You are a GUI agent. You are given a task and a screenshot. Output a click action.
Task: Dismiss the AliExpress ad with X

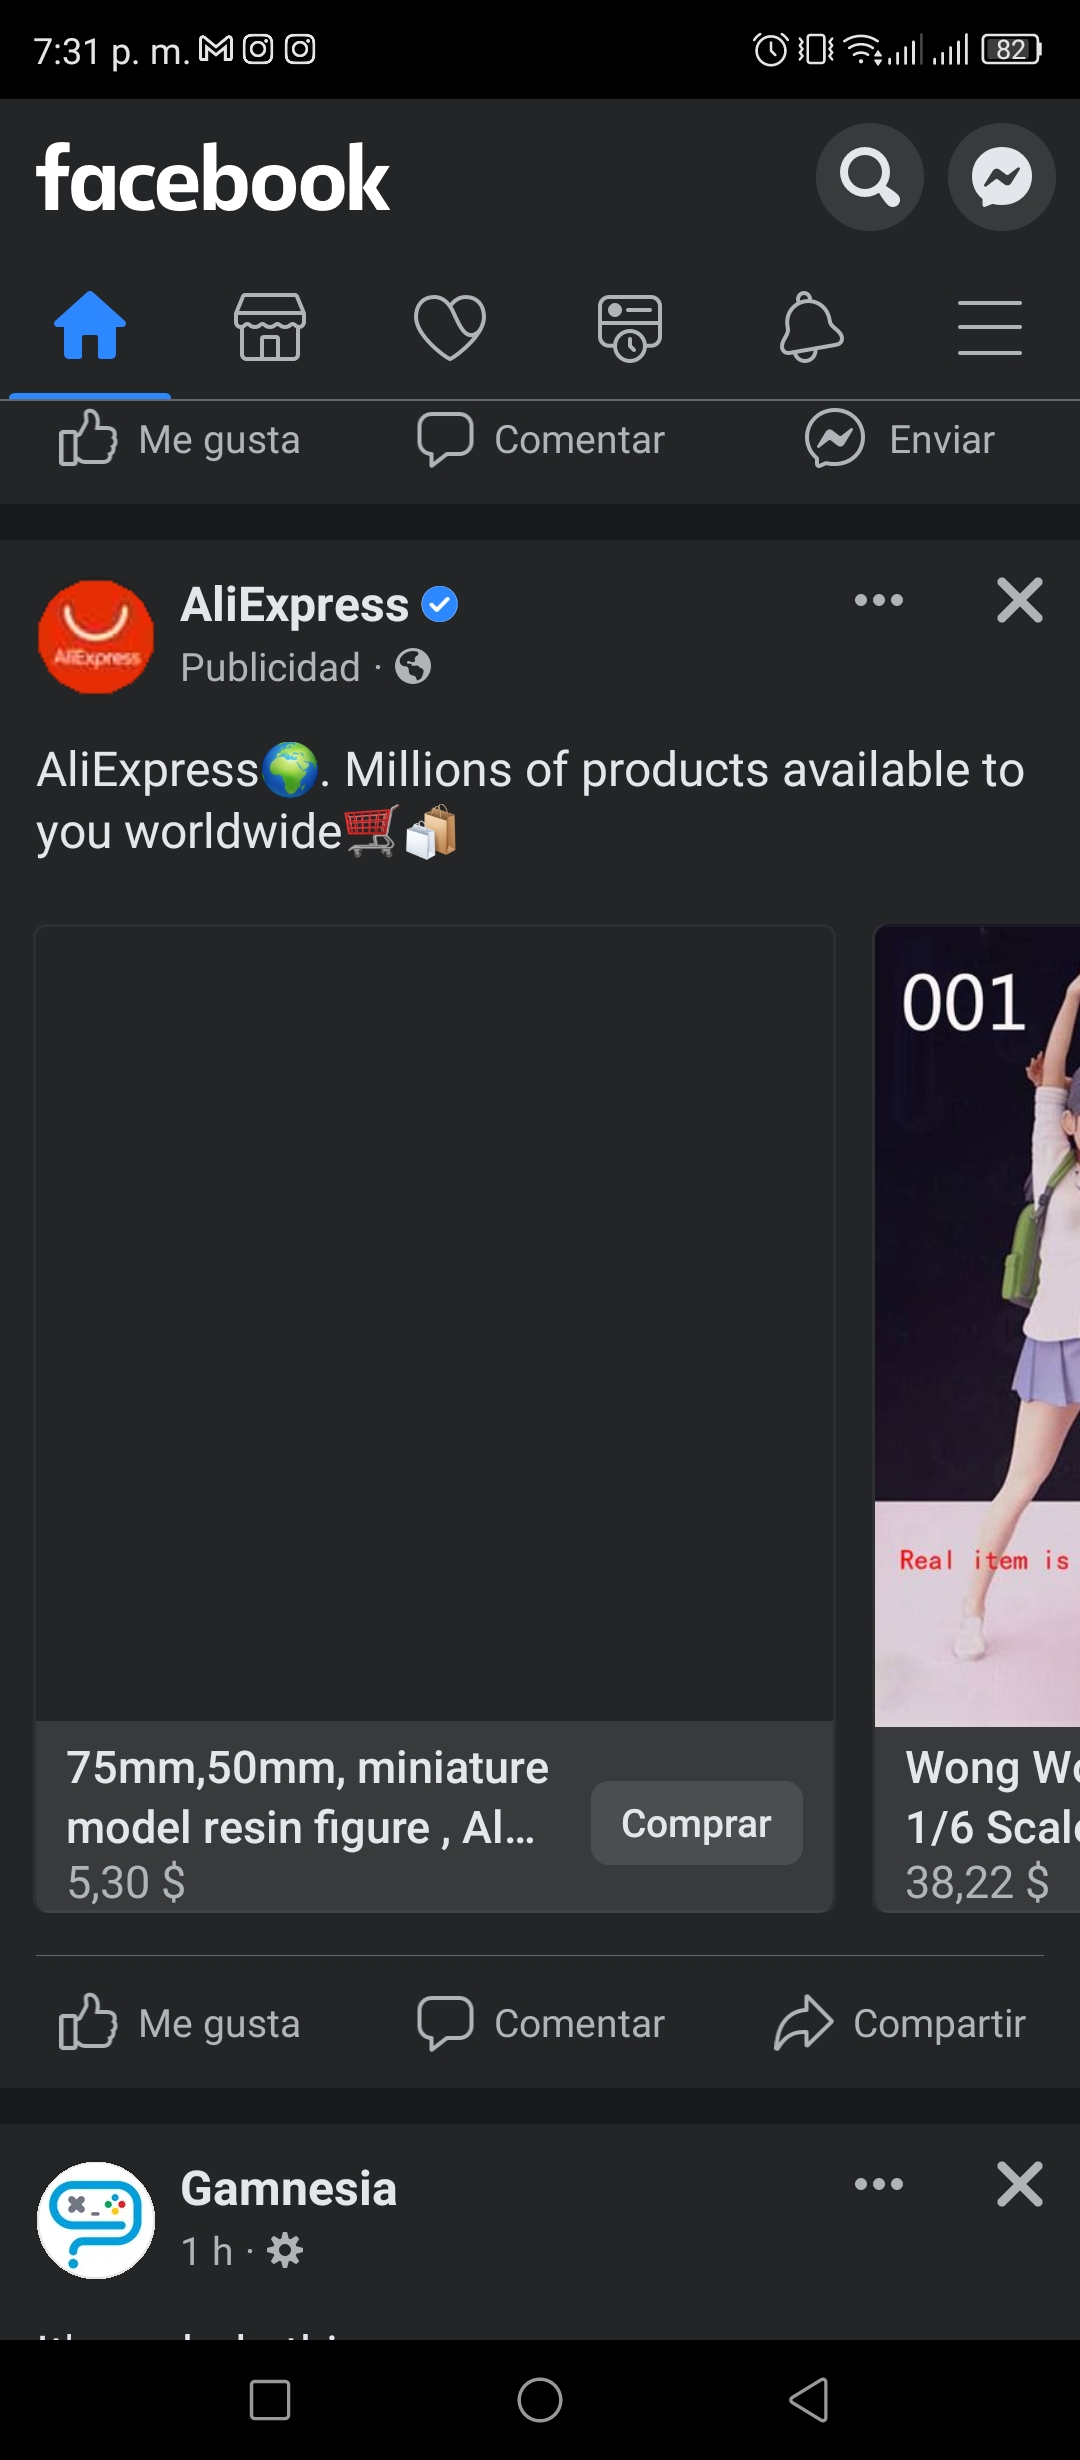click(1020, 600)
